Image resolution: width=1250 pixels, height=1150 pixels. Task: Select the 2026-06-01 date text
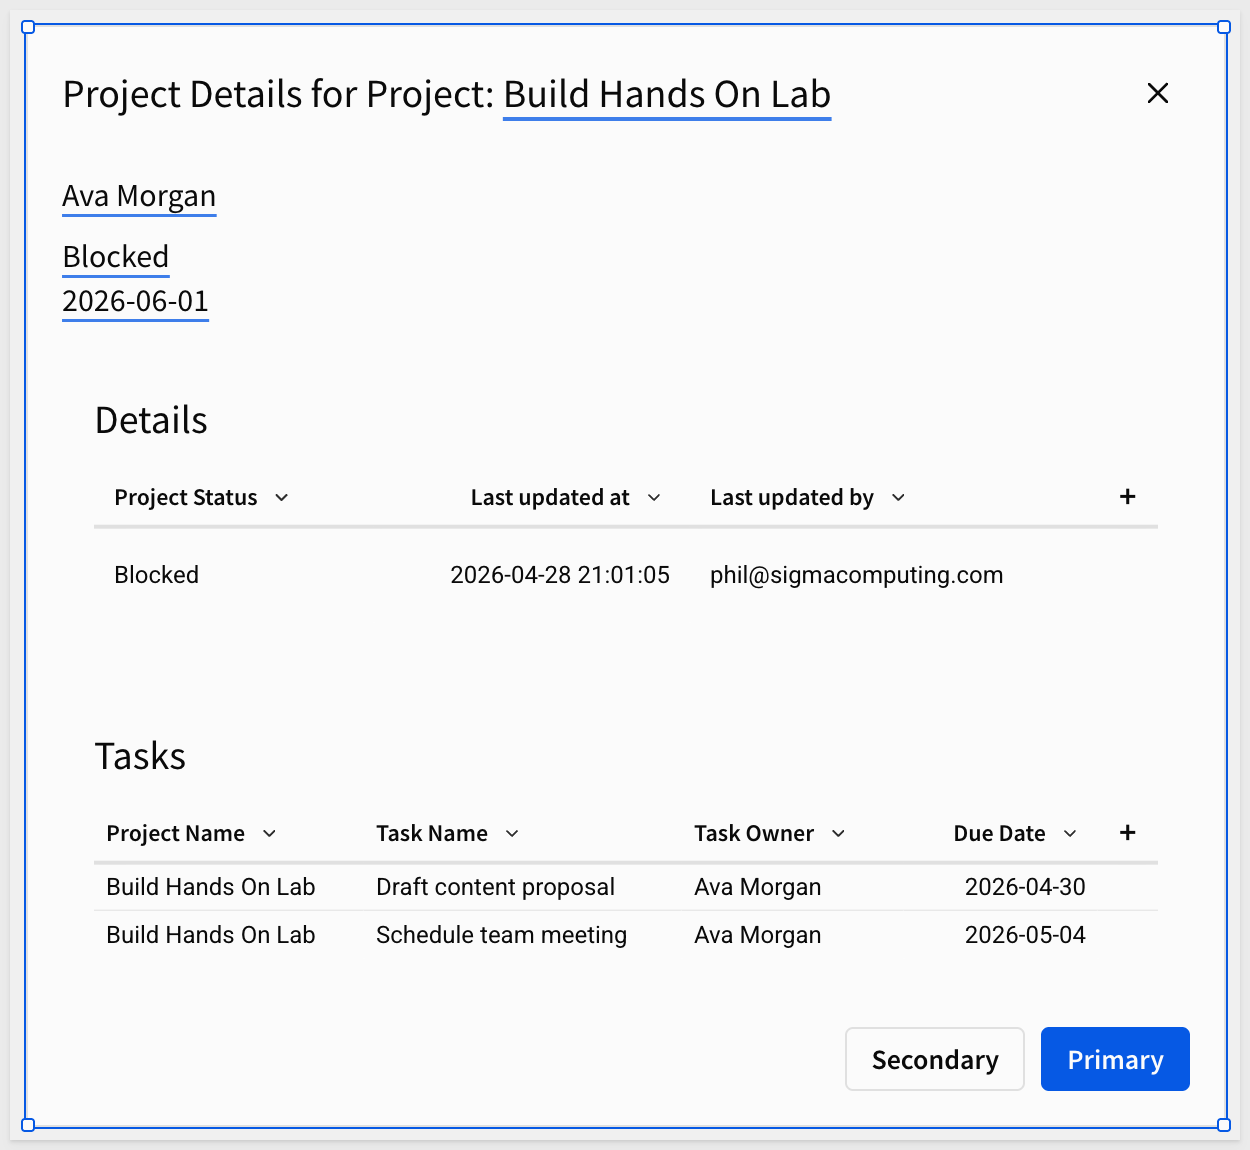pos(135,301)
